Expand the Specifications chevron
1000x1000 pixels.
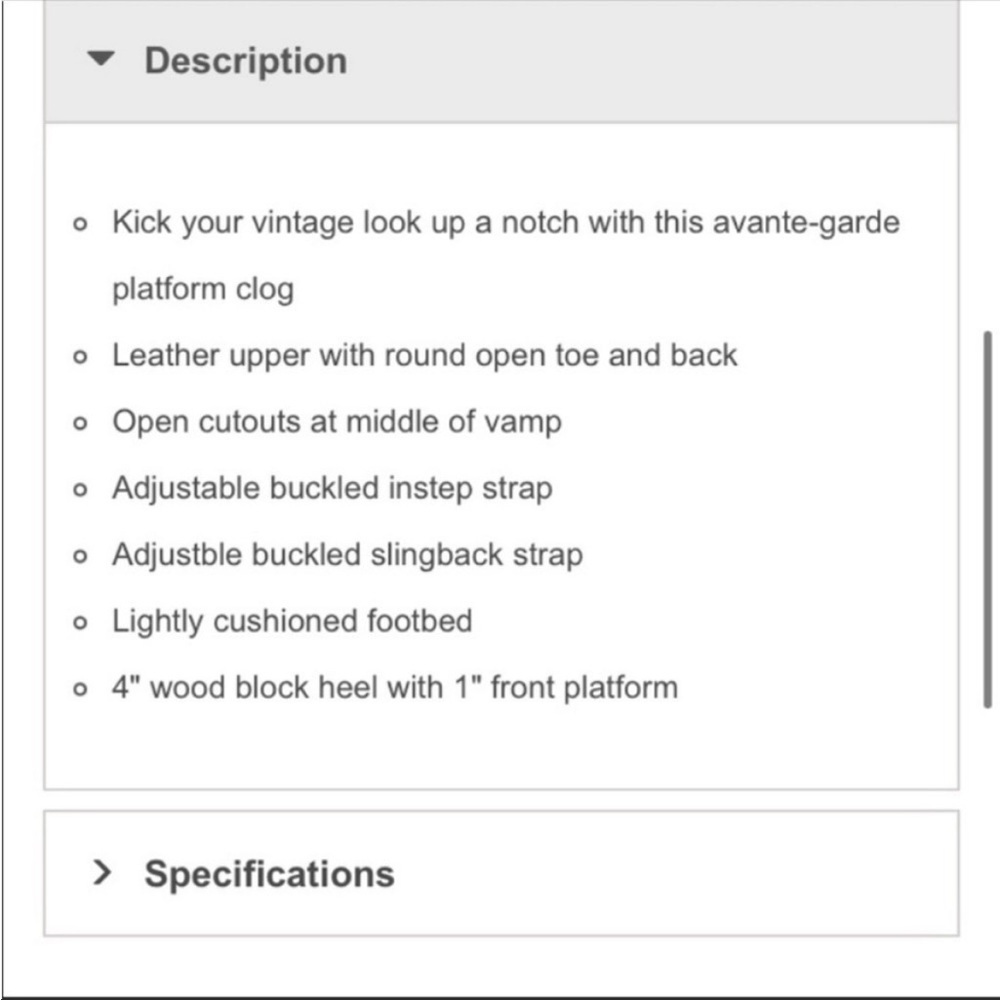[x=102, y=872]
